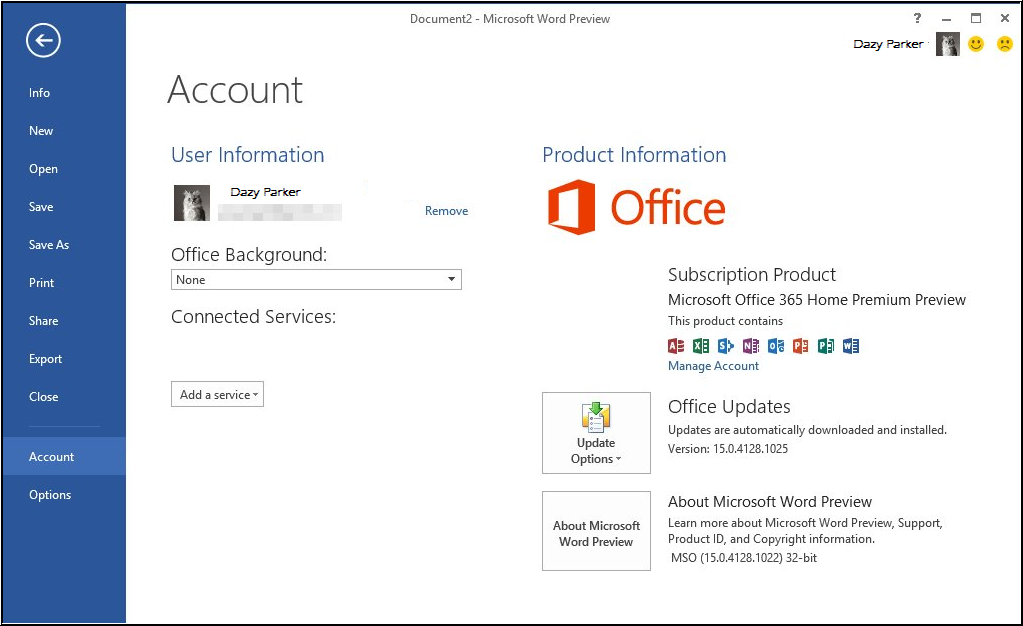Click the profile picture in the title bar
This screenshot has height=626, width=1023.
click(948, 44)
